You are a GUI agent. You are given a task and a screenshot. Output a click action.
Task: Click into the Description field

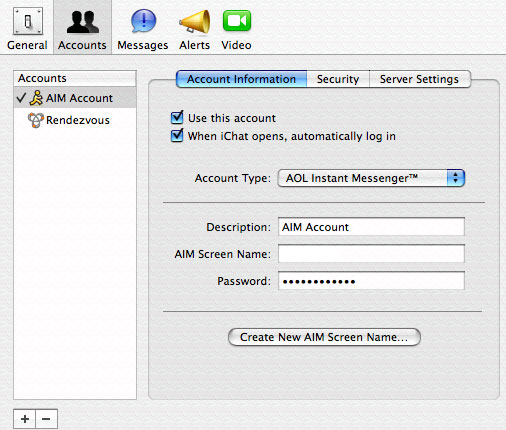coord(371,227)
